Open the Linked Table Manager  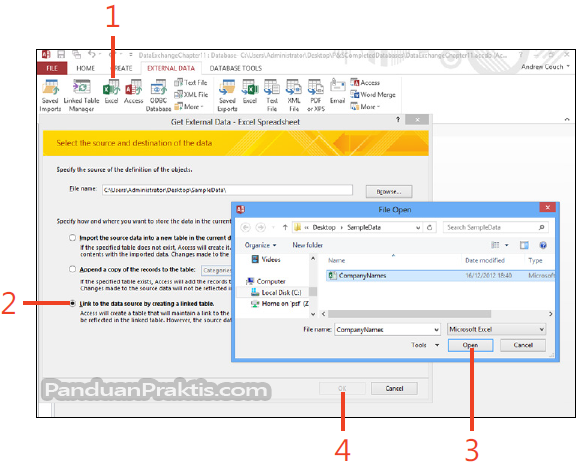(x=81, y=96)
